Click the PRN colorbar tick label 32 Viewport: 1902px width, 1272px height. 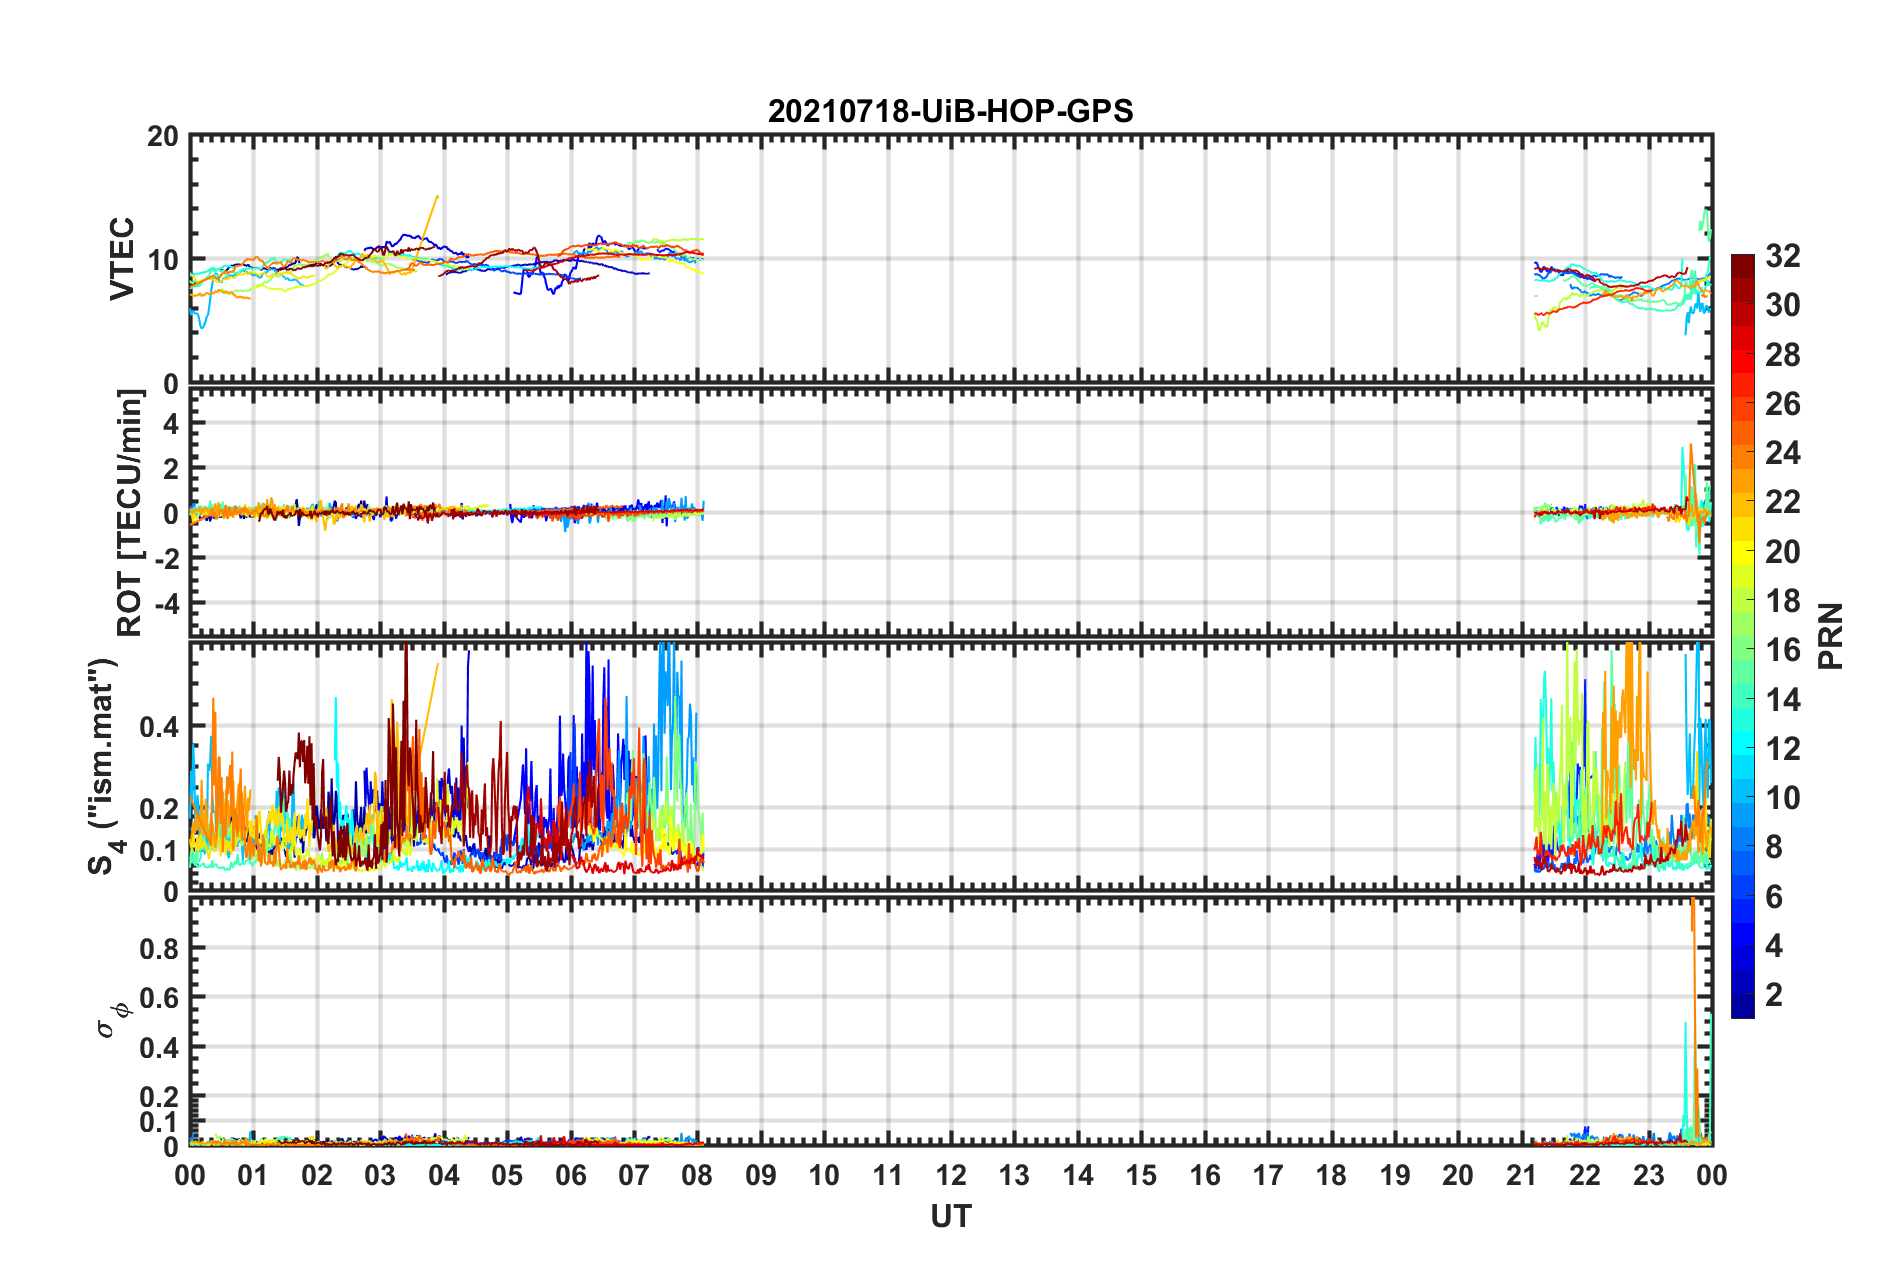point(1782,256)
